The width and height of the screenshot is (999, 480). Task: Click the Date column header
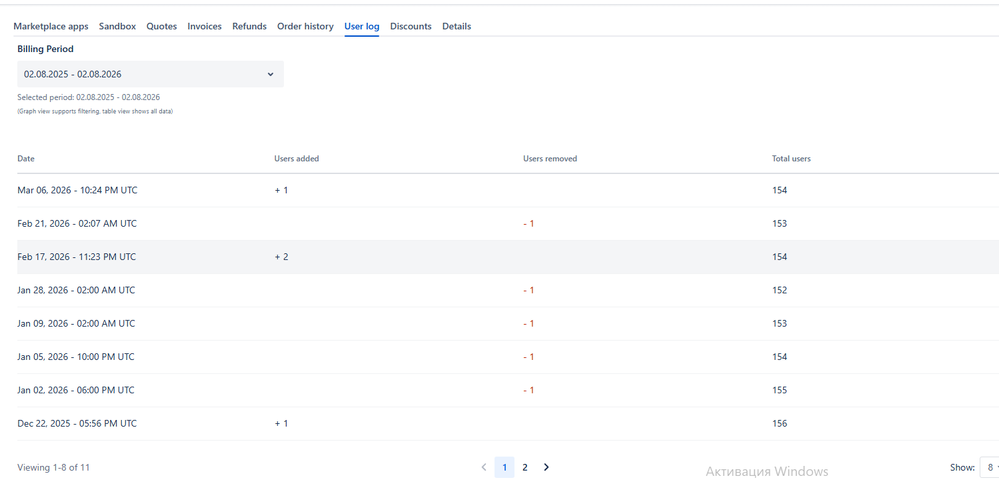26,159
